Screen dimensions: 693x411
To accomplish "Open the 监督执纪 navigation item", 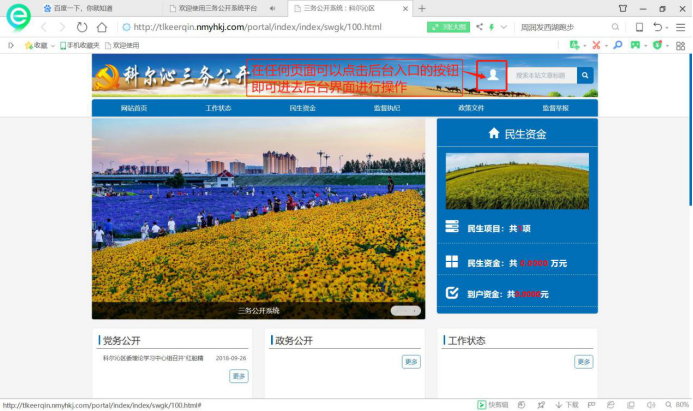I will coord(387,108).
